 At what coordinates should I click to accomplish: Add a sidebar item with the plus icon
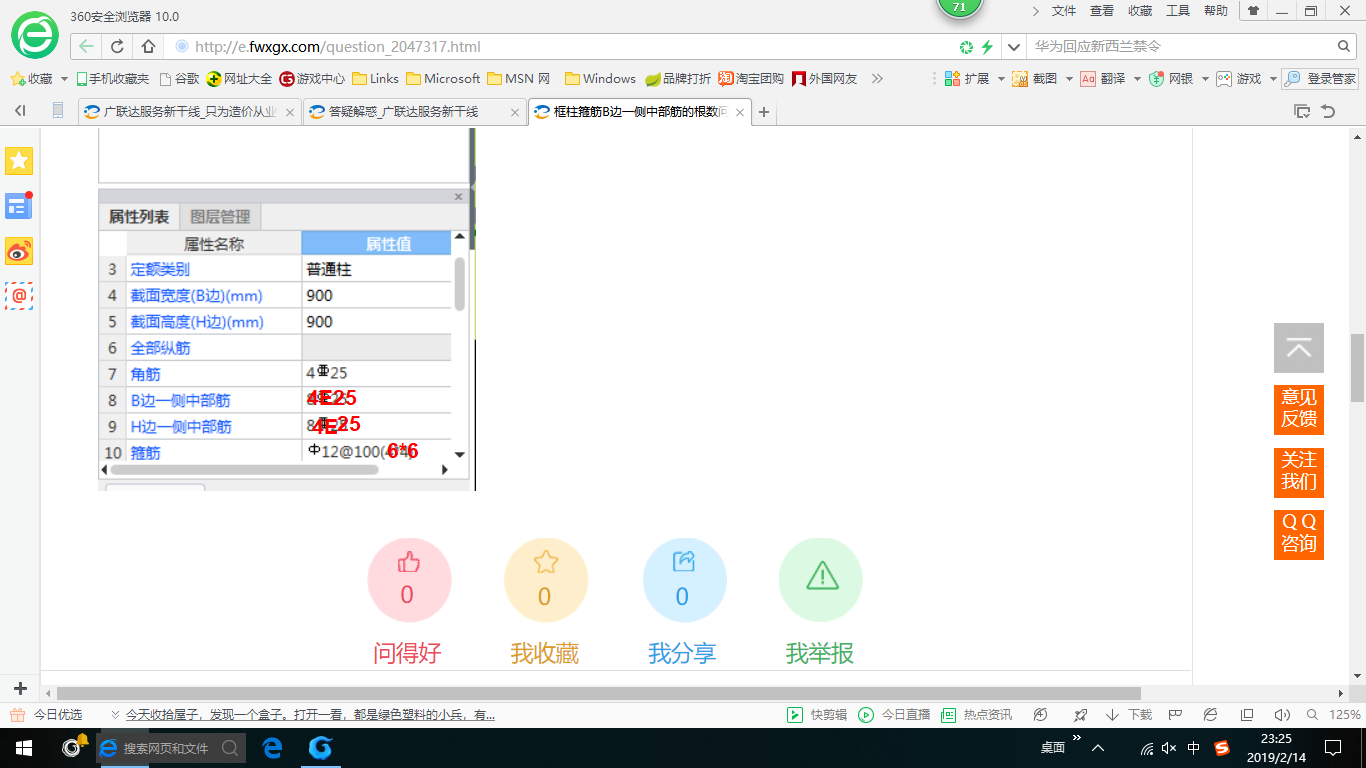pos(19,689)
